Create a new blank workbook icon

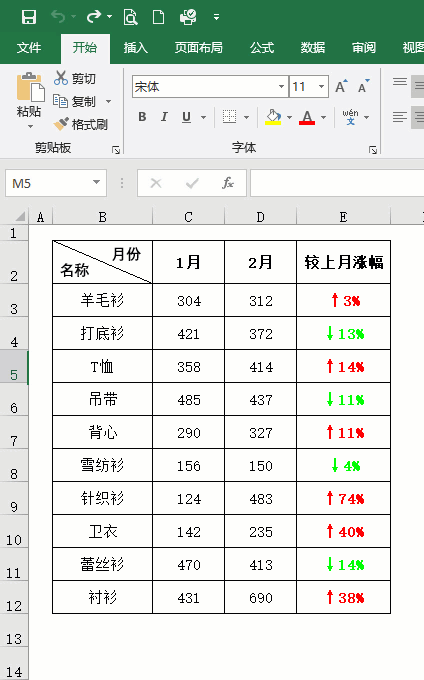[x=158, y=17]
